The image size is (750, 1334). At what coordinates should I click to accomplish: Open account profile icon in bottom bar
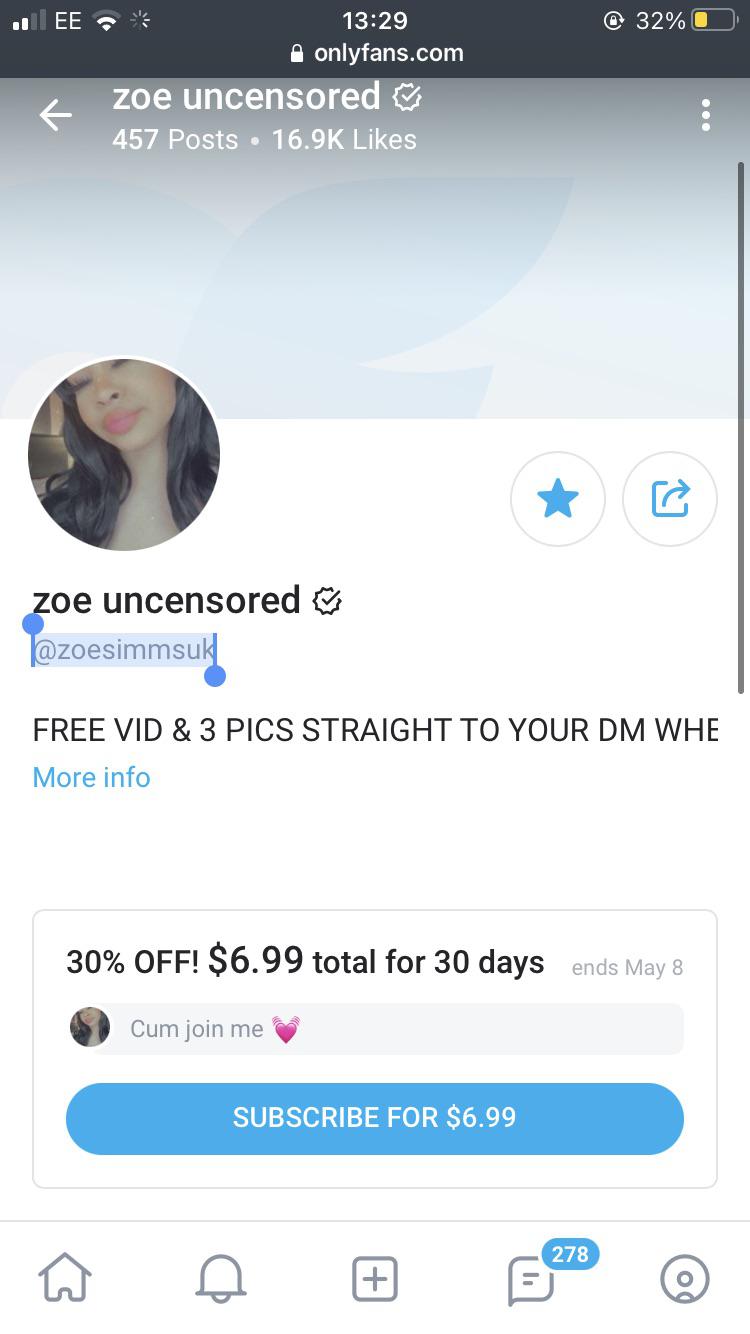(685, 1278)
